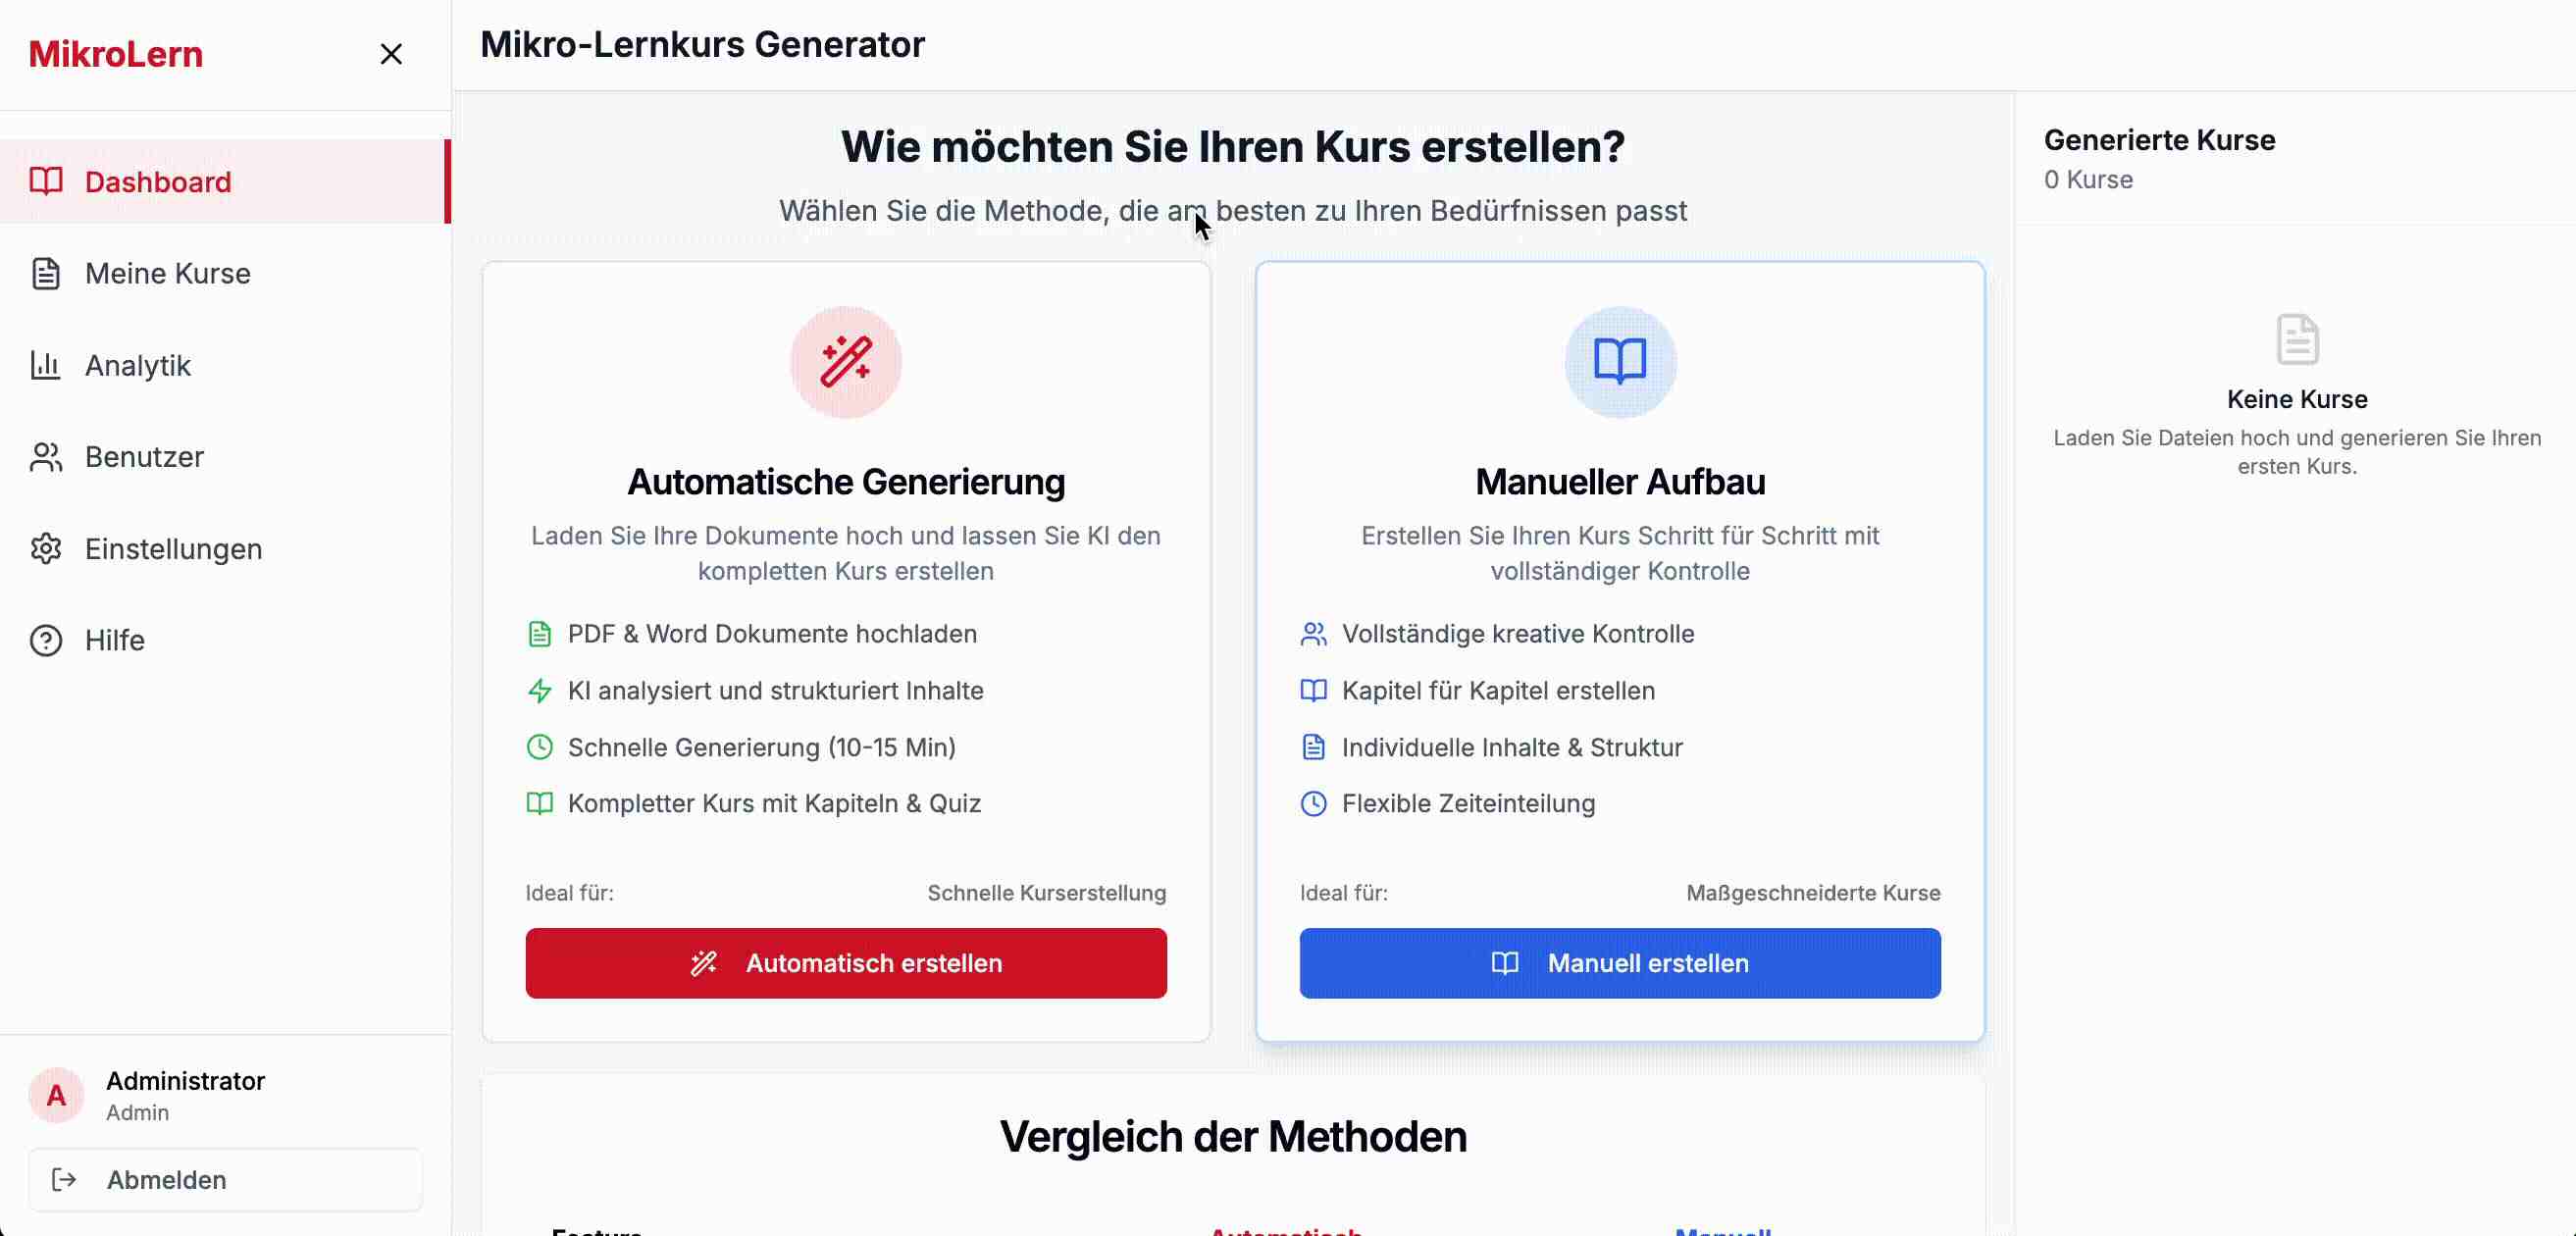Viewport: 2576px width, 1236px height.
Task: Click the Dashboard book icon
Action: click(x=46, y=181)
